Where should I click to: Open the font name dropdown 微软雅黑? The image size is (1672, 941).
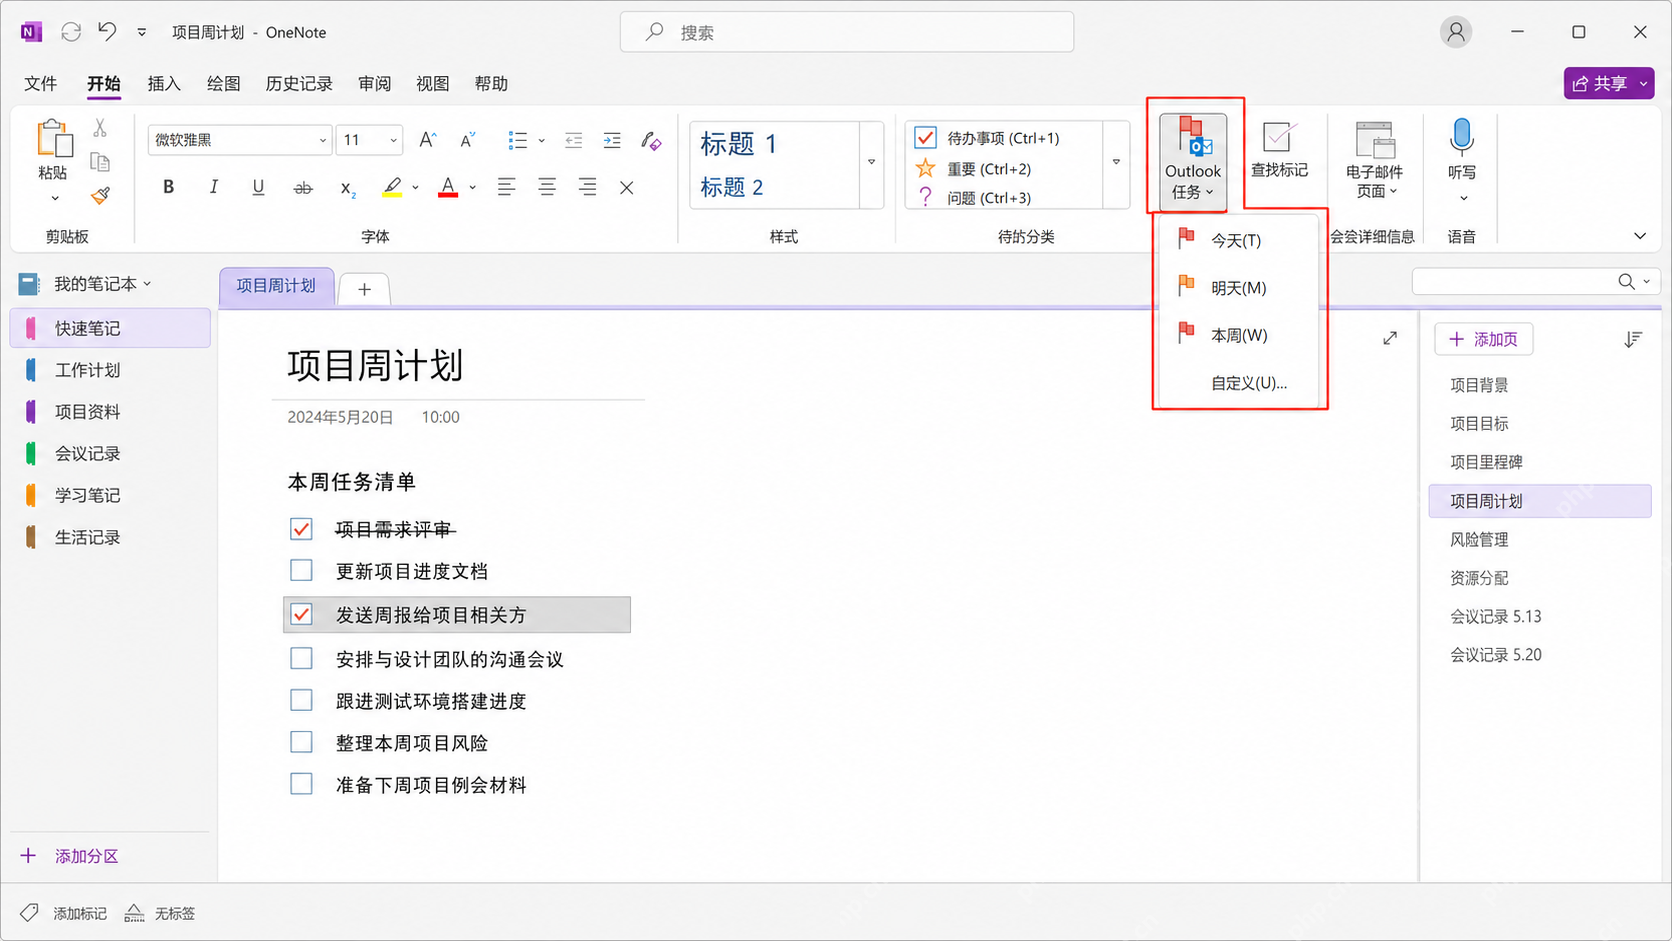click(x=322, y=140)
